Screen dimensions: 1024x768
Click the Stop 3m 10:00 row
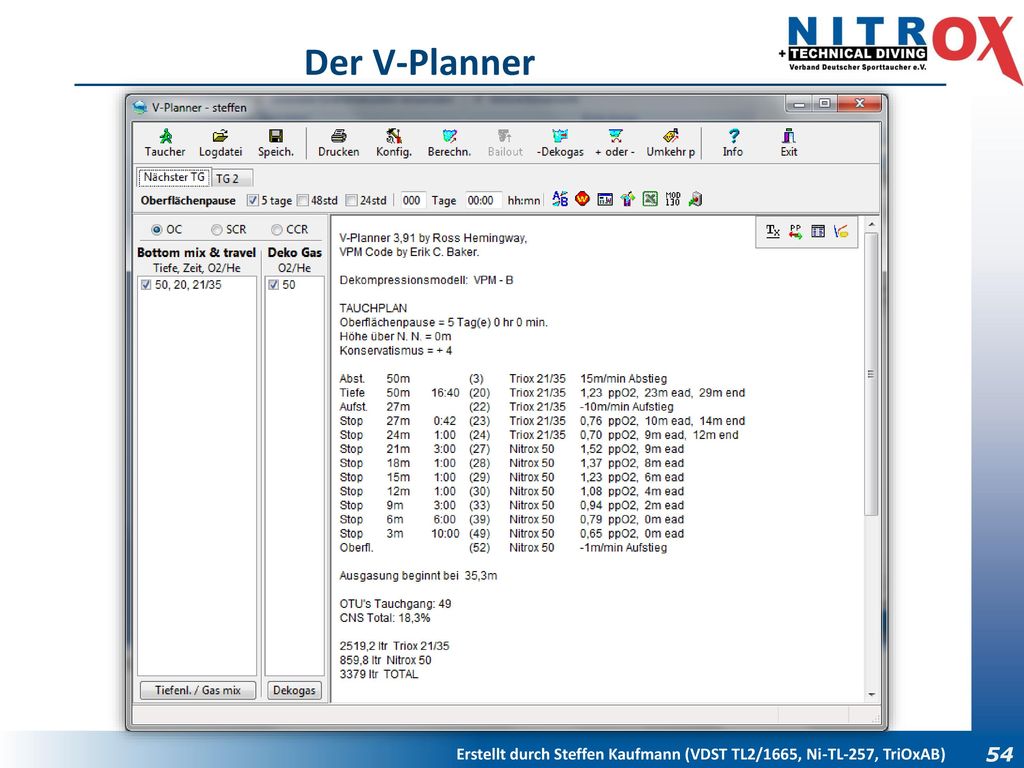coord(512,534)
